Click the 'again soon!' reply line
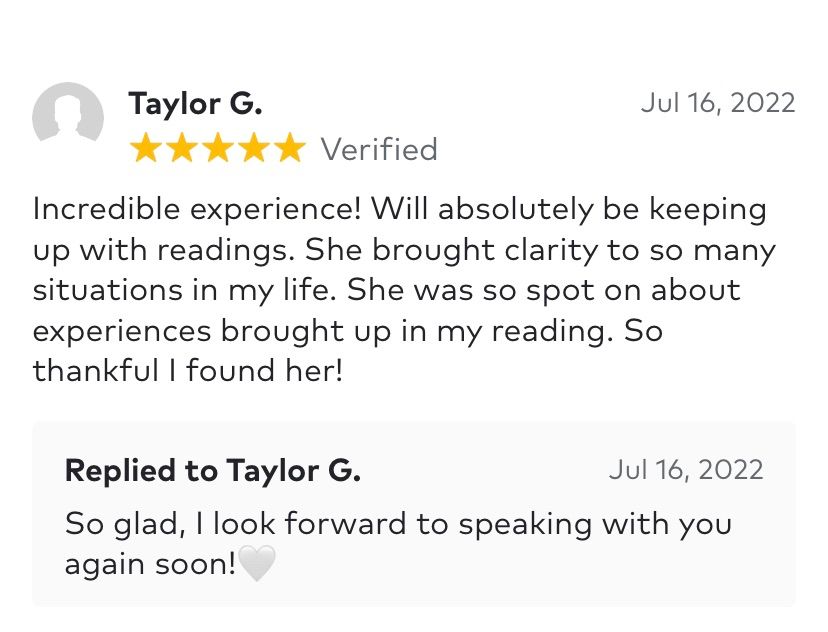Image resolution: width=828 pixels, height=632 pixels. tap(150, 564)
